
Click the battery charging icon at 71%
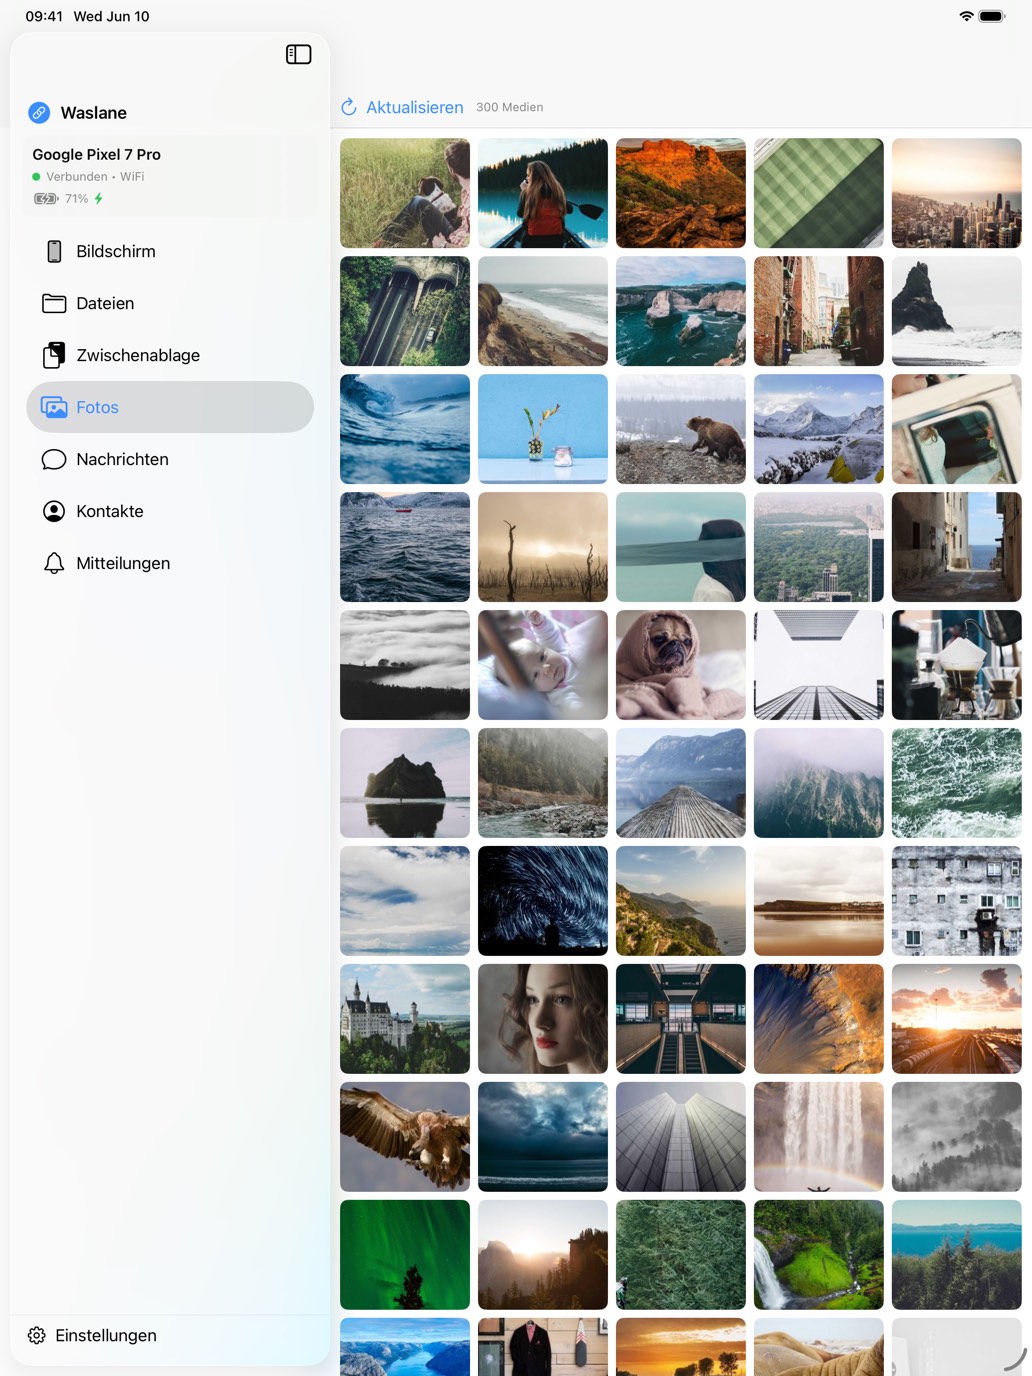click(x=46, y=198)
